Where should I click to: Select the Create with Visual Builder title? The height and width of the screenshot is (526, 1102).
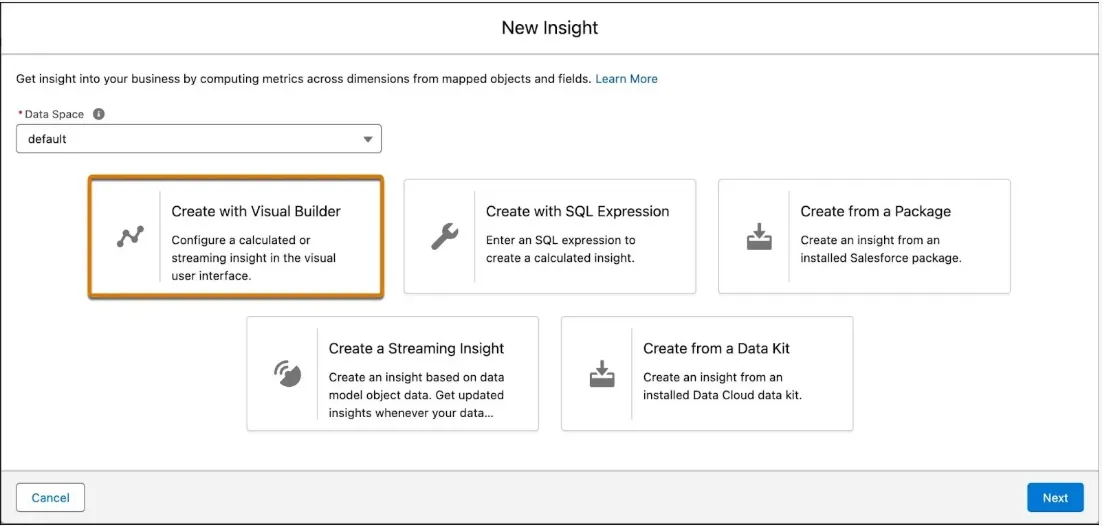coord(256,211)
